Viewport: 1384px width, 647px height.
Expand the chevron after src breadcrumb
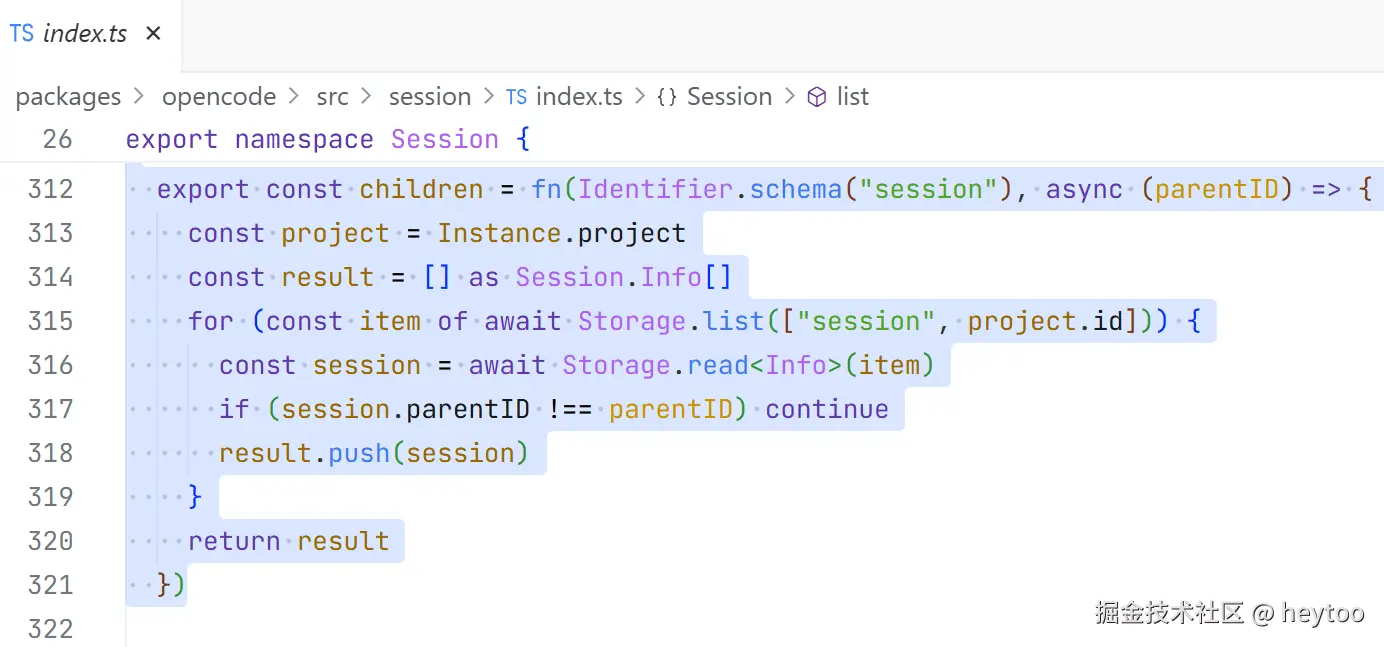tap(368, 97)
